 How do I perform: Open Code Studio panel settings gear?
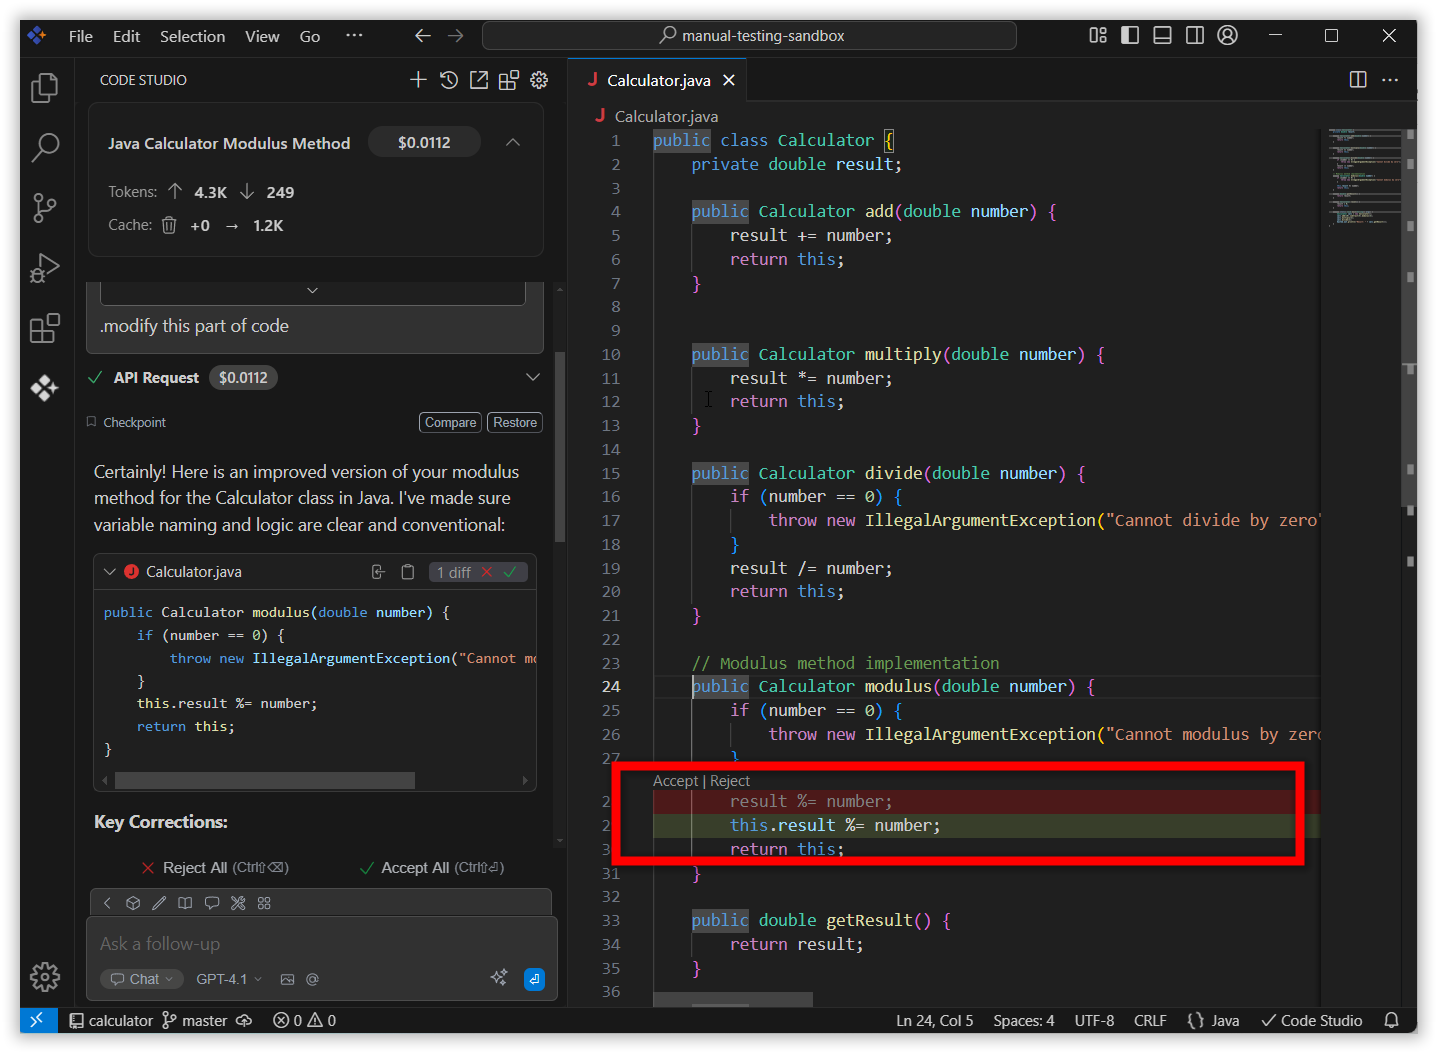point(539,80)
